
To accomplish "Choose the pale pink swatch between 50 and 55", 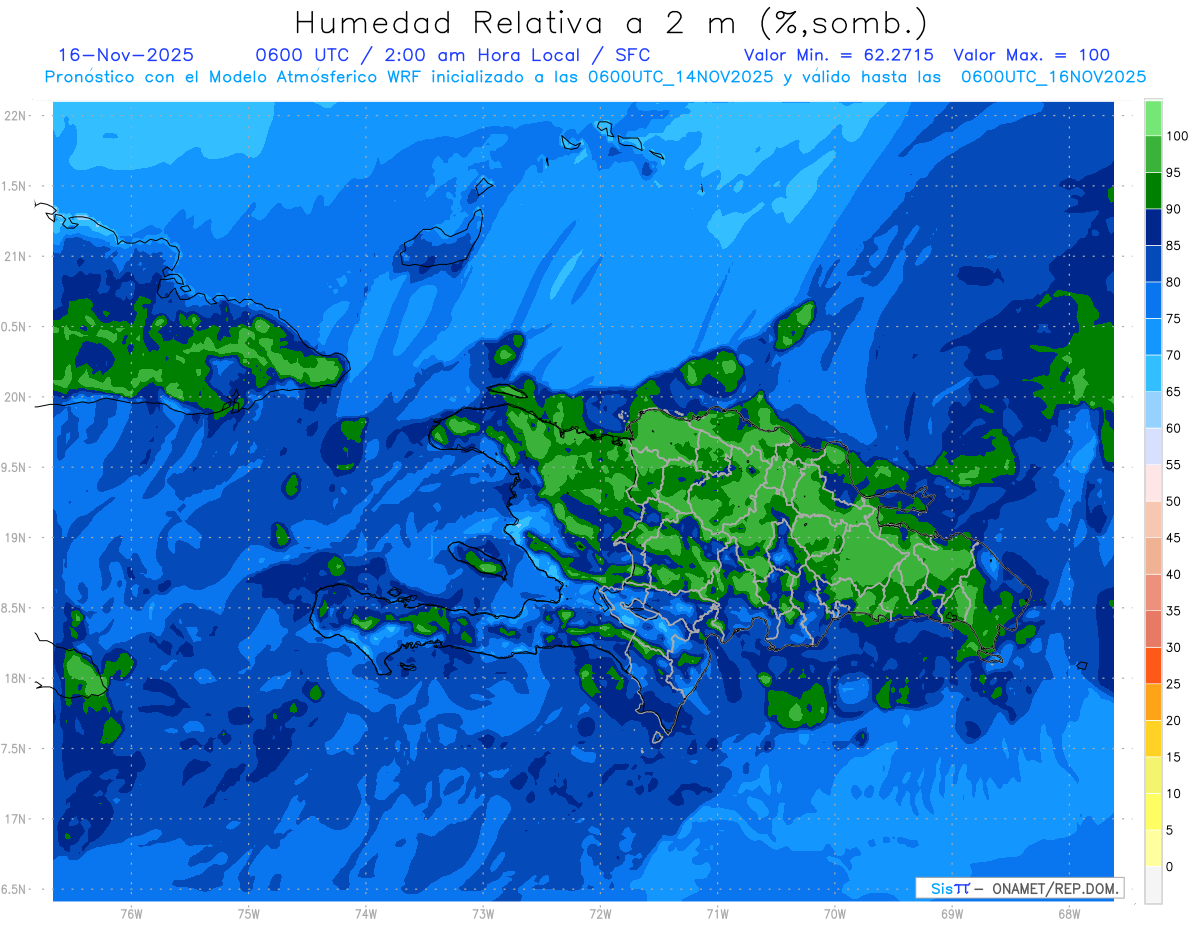I will [1153, 483].
